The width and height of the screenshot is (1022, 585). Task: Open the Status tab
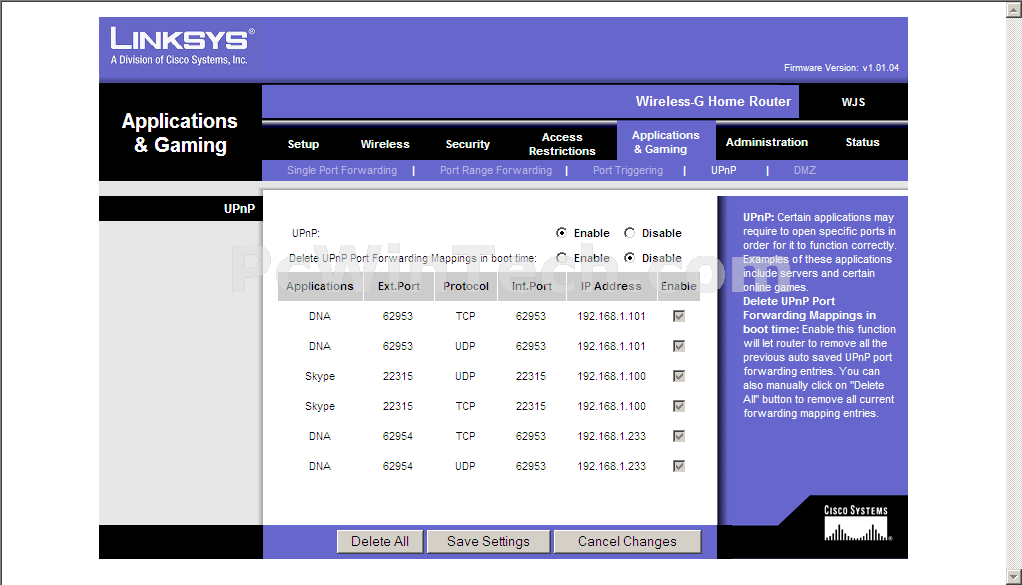click(862, 142)
